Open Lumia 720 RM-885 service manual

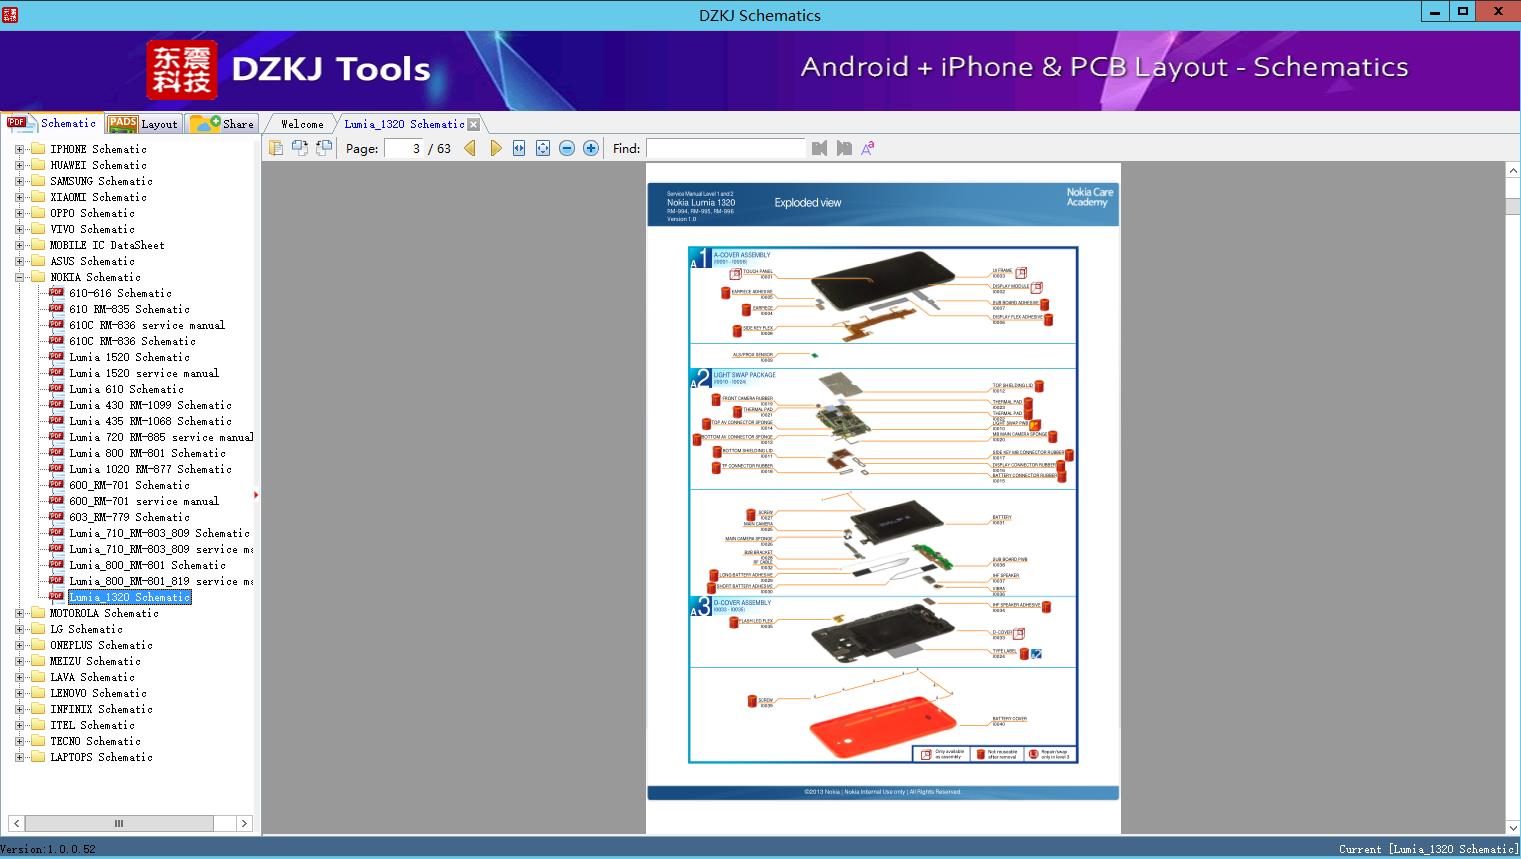[x=161, y=437]
